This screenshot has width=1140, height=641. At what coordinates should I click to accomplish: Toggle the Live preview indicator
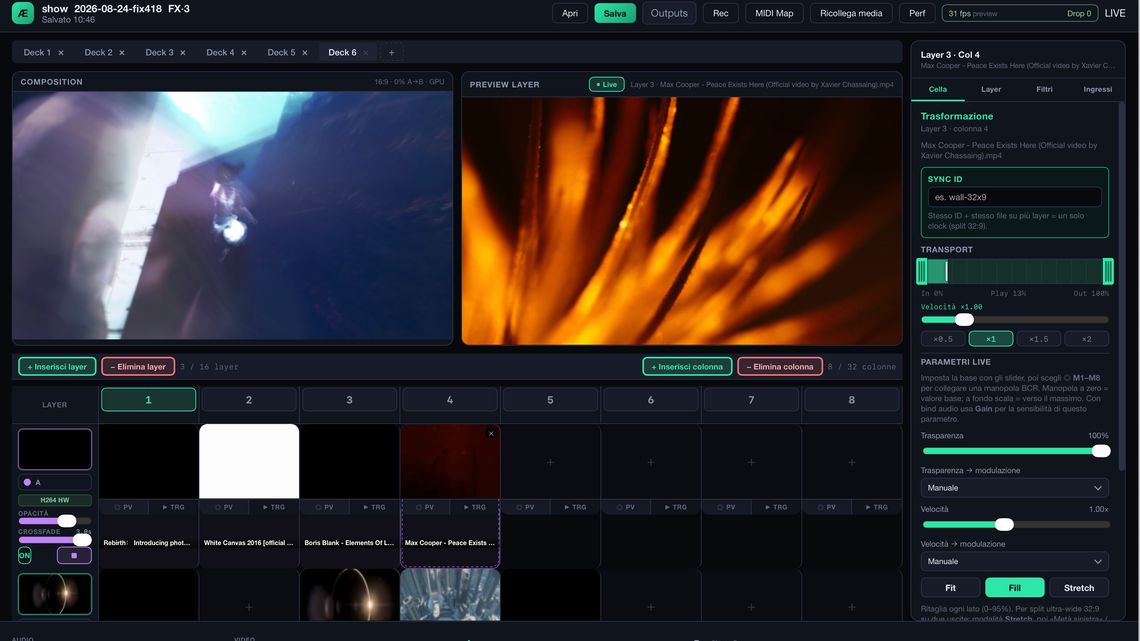coord(606,84)
